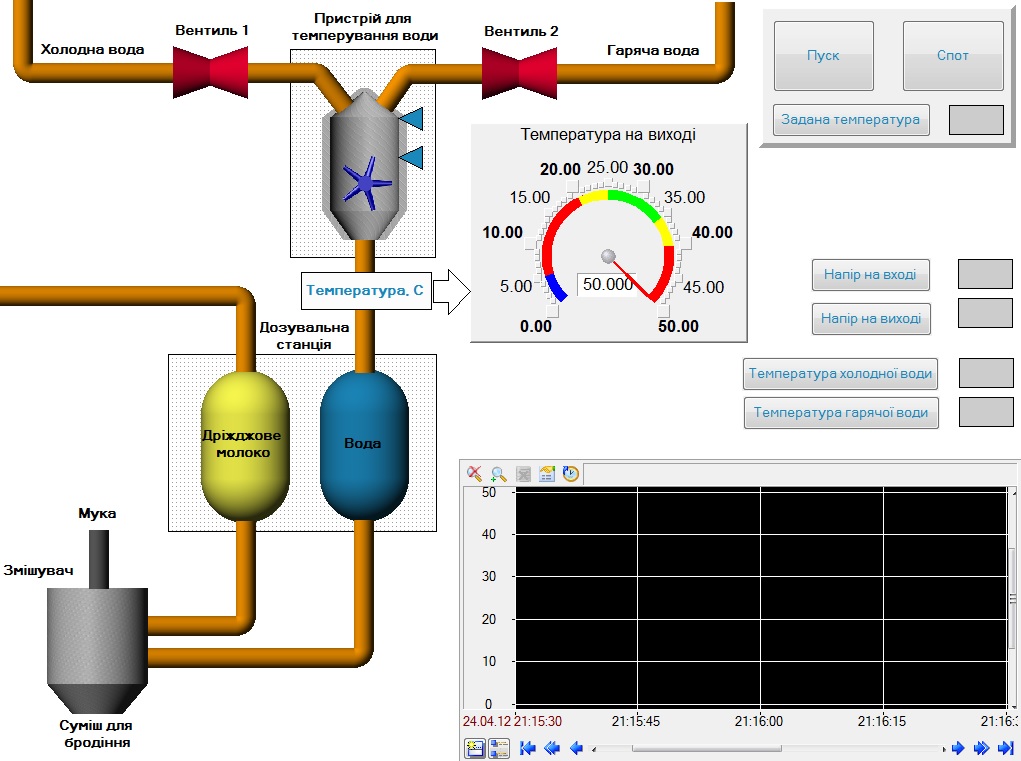The height and width of the screenshot is (761, 1021).
Task: Toggle the Вентиль 2 valve
Action: [x=520, y=72]
